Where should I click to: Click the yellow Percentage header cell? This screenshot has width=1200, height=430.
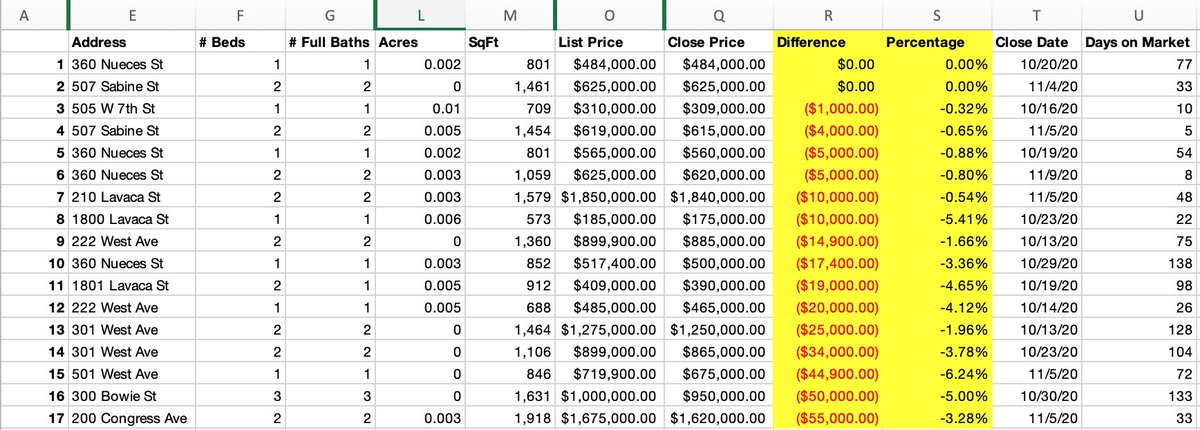click(936, 42)
